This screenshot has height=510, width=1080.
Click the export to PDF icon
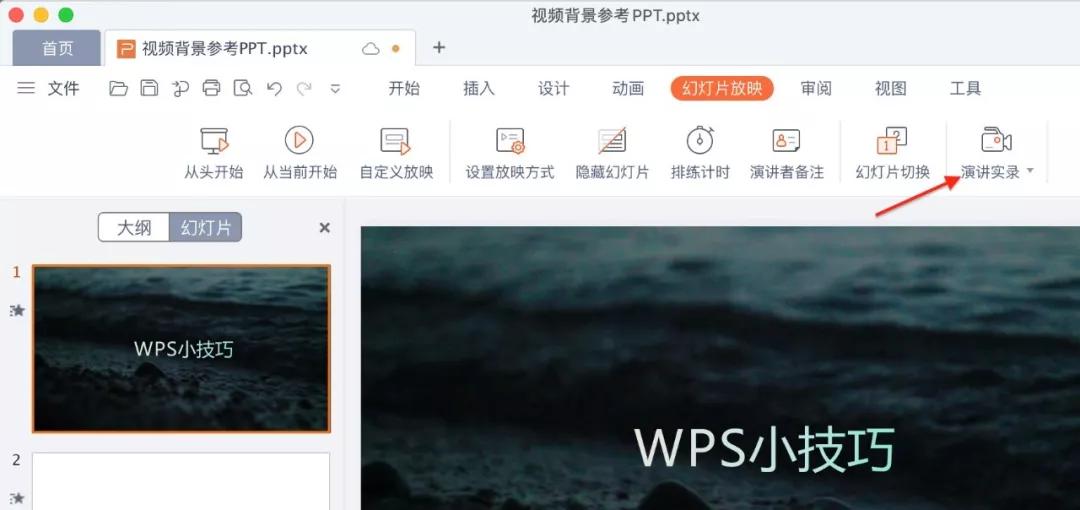tap(180, 88)
